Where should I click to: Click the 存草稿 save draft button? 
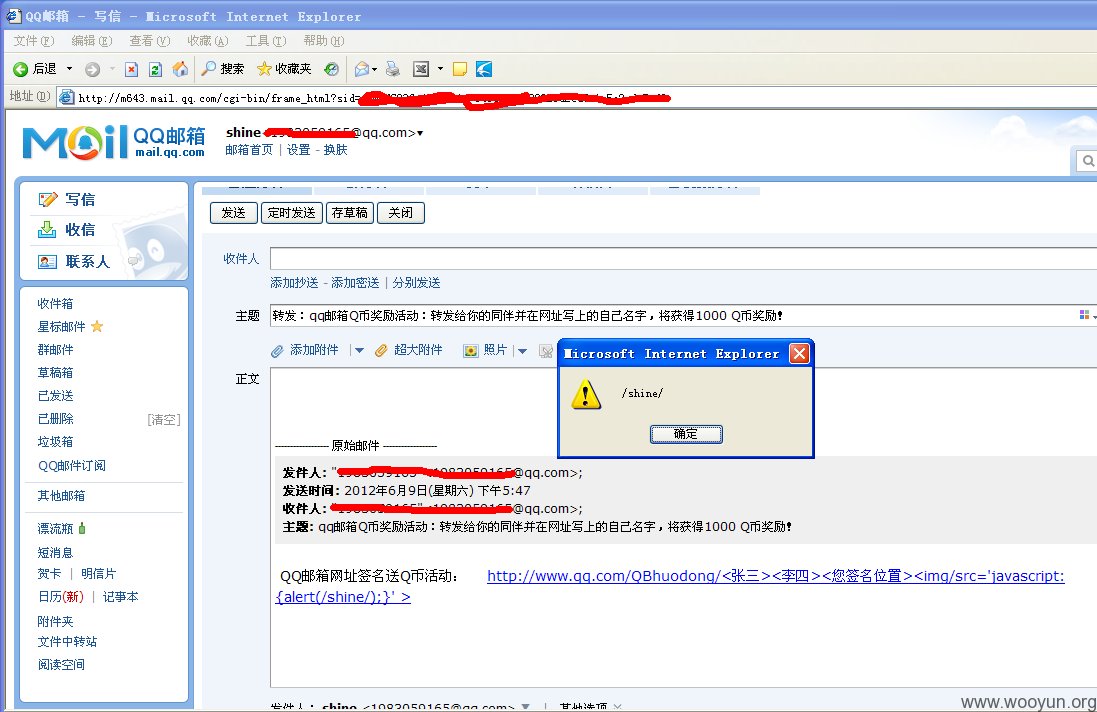coord(350,213)
